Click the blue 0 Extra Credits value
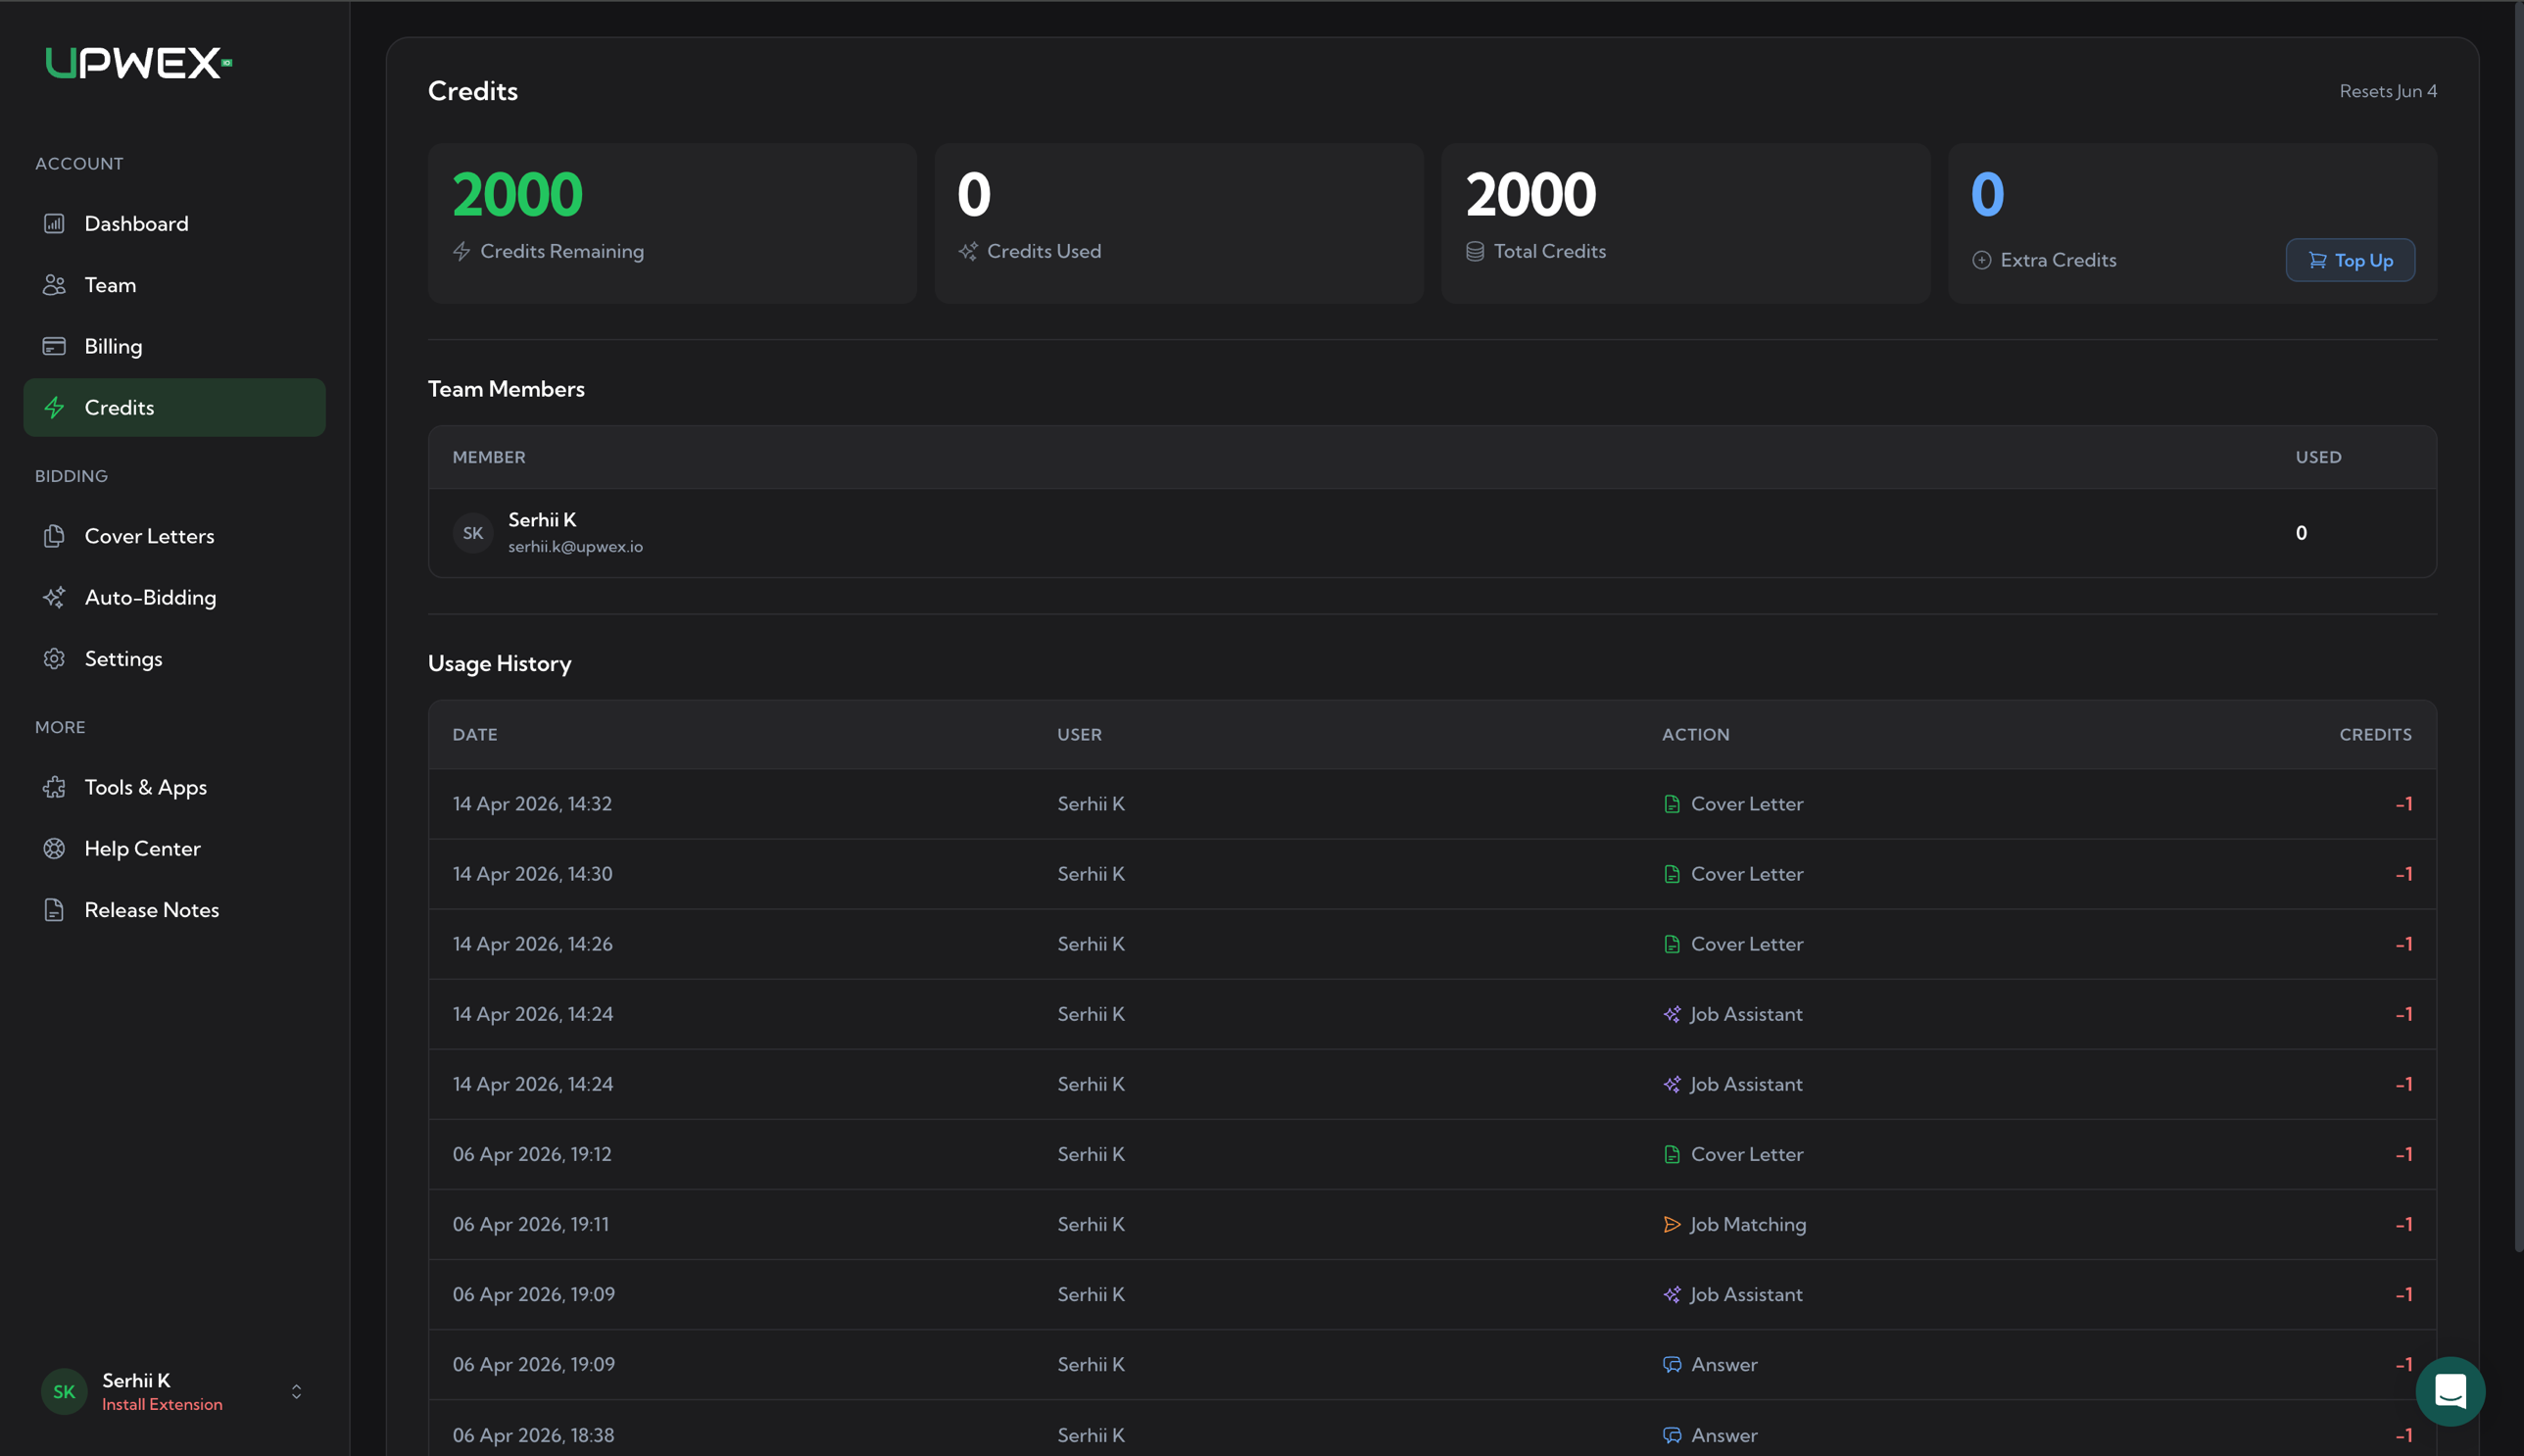 [x=1987, y=194]
